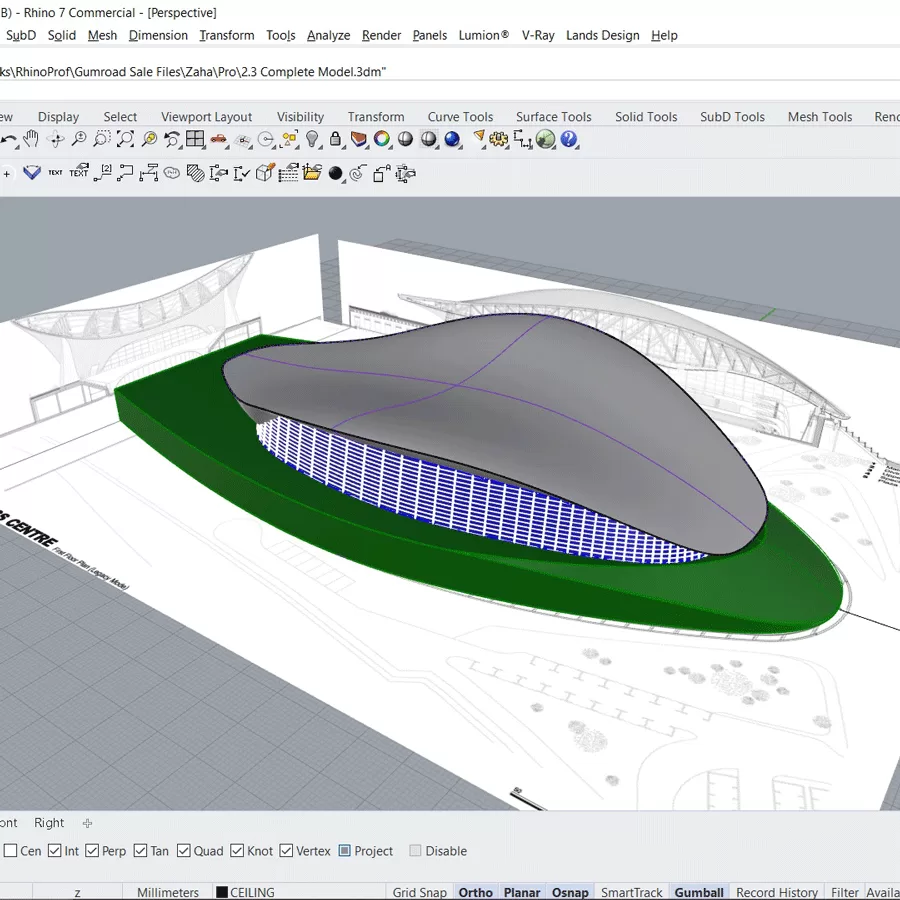Click the blue angle dimension icon
900x900 pixels.
[32, 173]
